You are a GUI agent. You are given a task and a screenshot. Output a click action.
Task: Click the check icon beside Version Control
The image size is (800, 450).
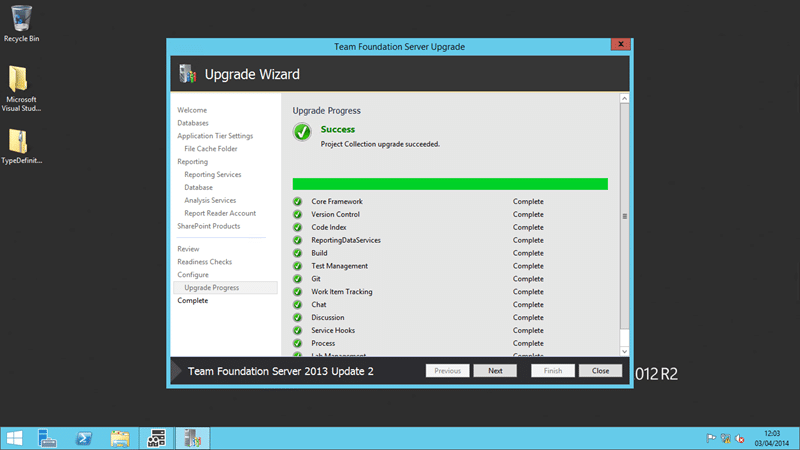click(297, 214)
